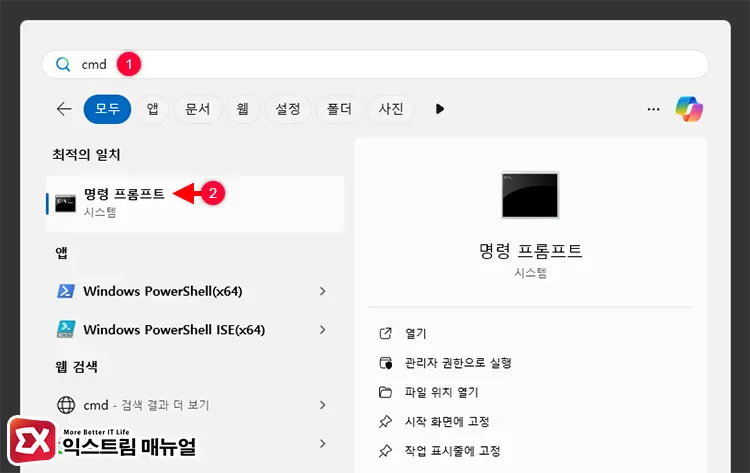Select the 모두 filter tab
The height and width of the screenshot is (473, 750).
107,109
